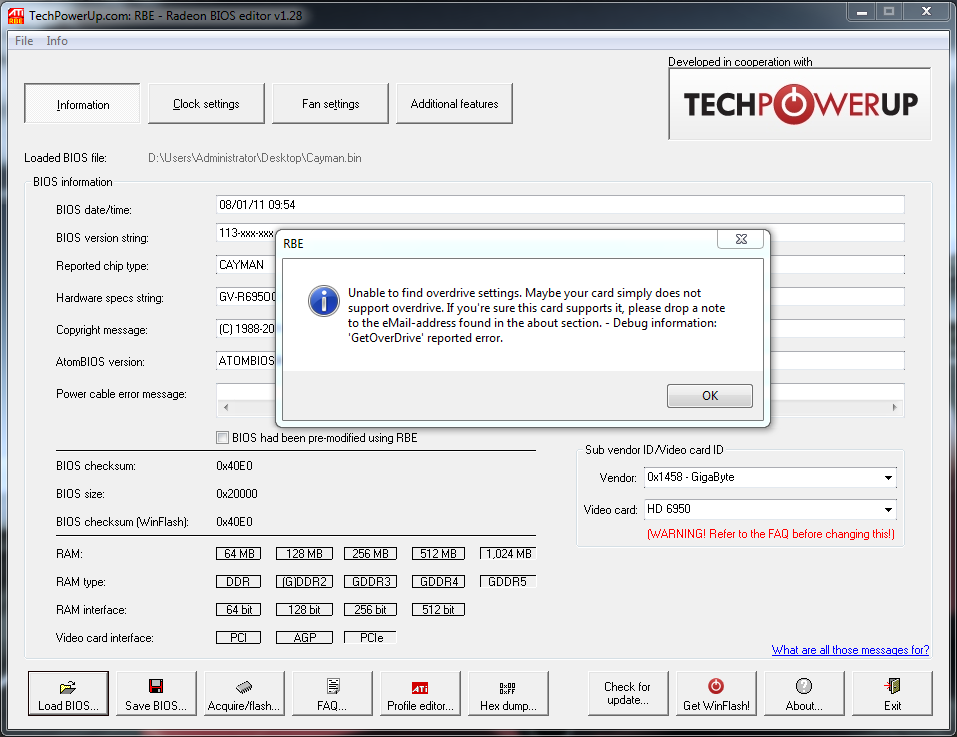Toggle BIOS had been pre-modified checkbox

[x=223, y=438]
